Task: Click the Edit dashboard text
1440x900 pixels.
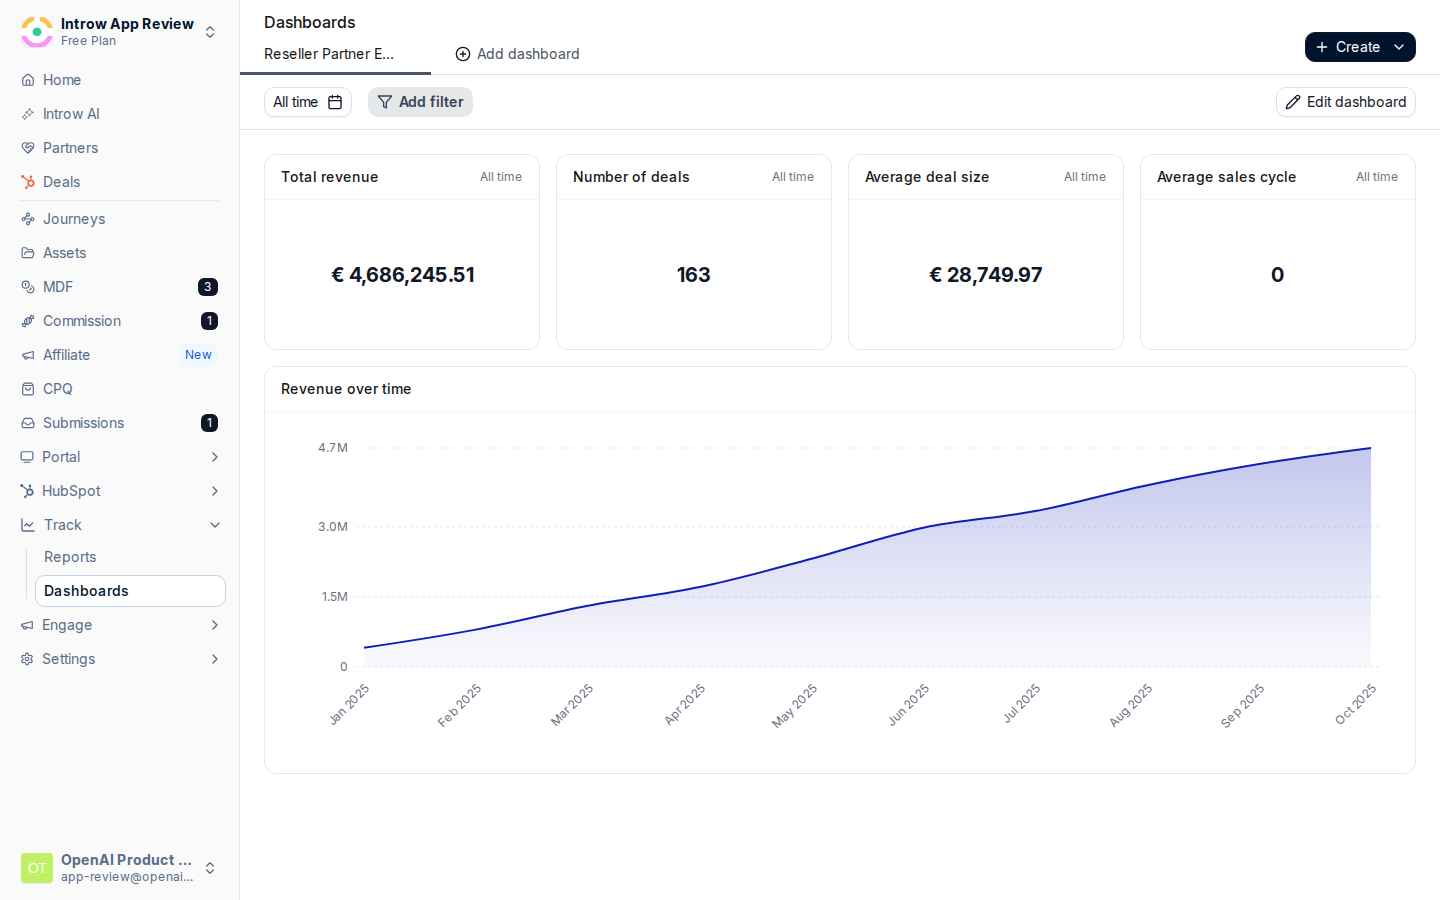Action: 1356,102
